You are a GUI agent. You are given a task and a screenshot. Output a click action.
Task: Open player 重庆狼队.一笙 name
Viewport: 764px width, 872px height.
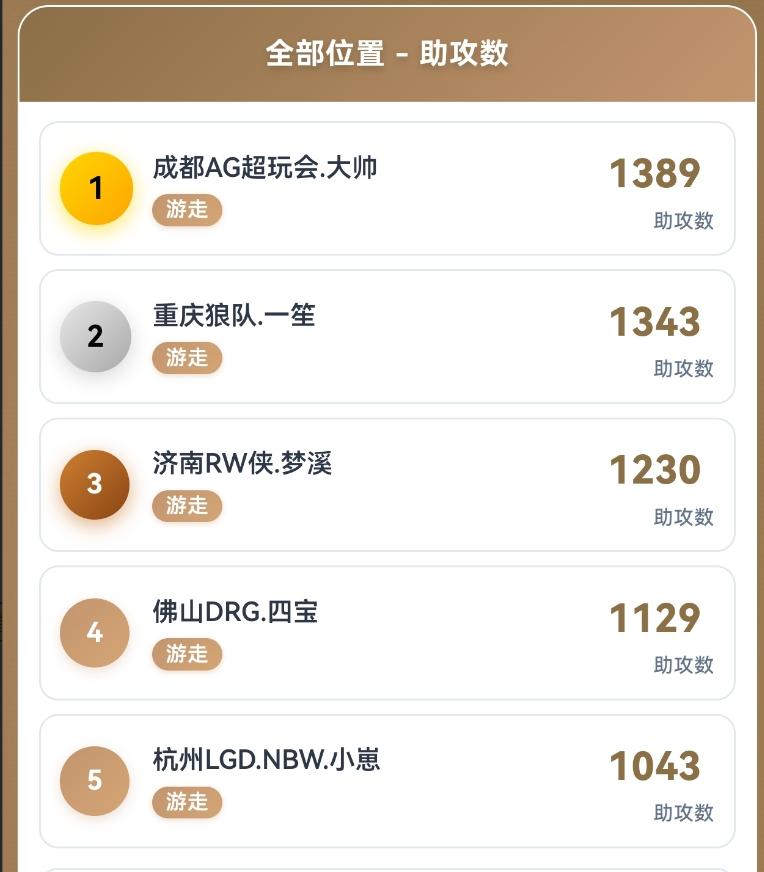pyautogui.click(x=234, y=315)
